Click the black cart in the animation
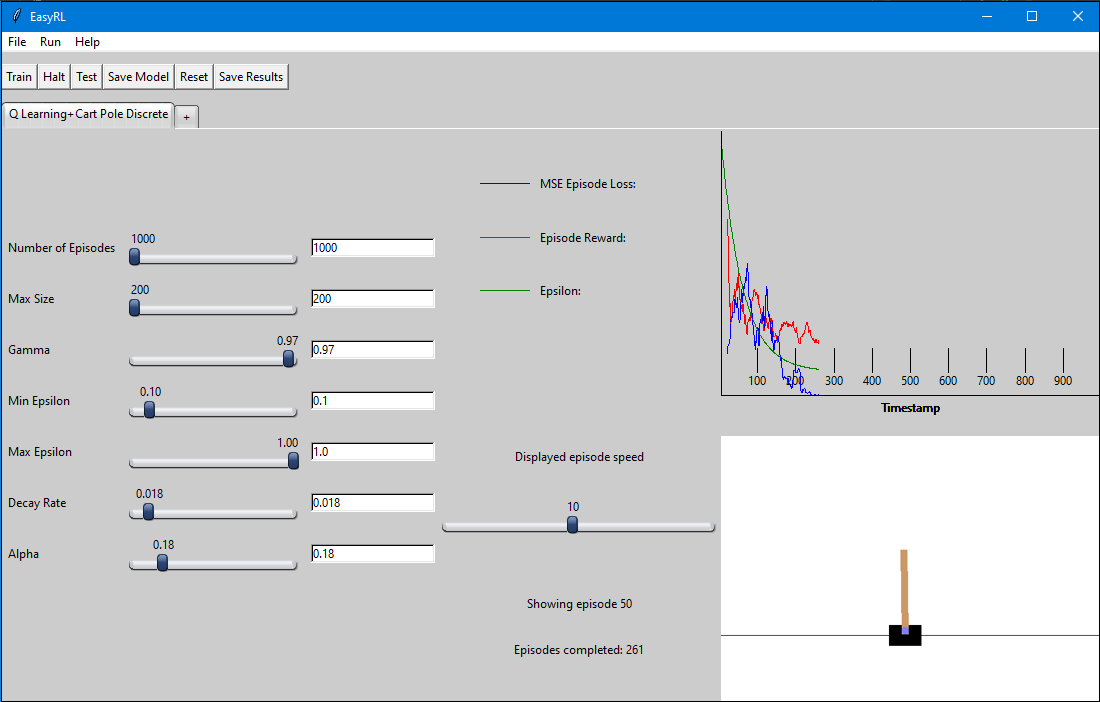The width and height of the screenshot is (1100, 702). 905,635
